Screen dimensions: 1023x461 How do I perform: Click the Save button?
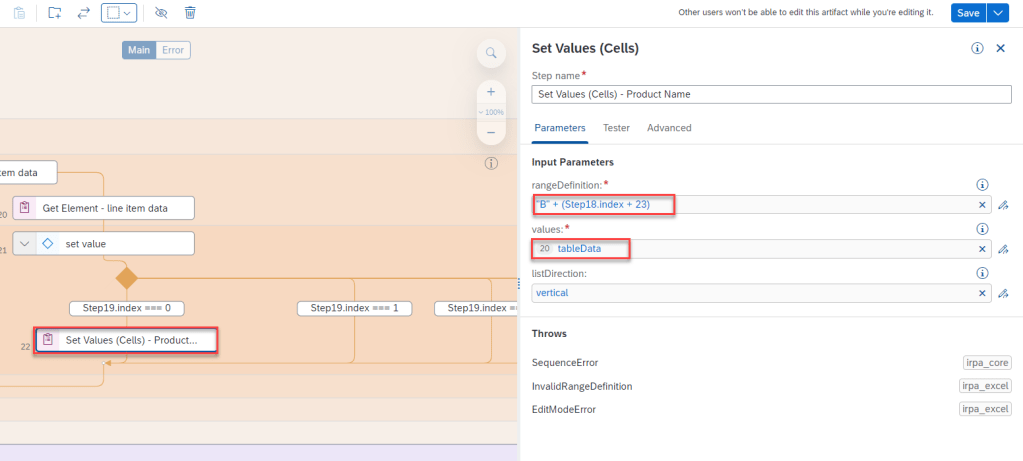pos(967,13)
